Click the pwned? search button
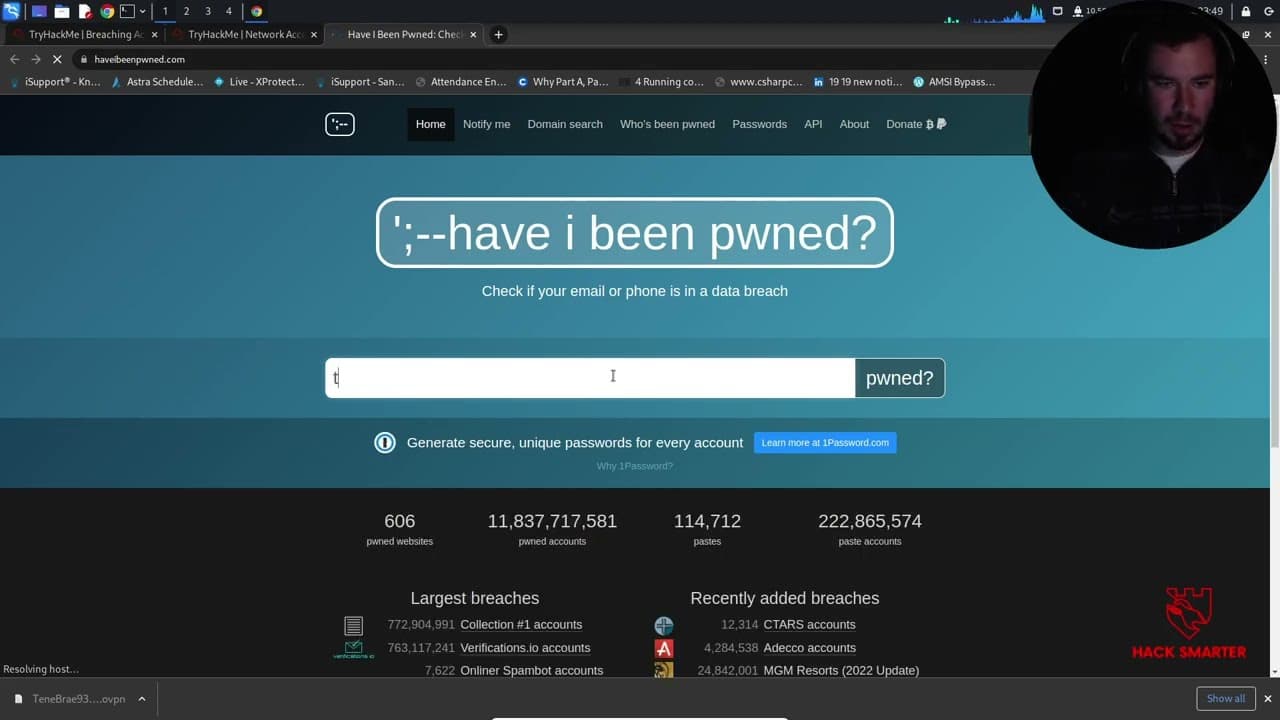 (x=899, y=378)
